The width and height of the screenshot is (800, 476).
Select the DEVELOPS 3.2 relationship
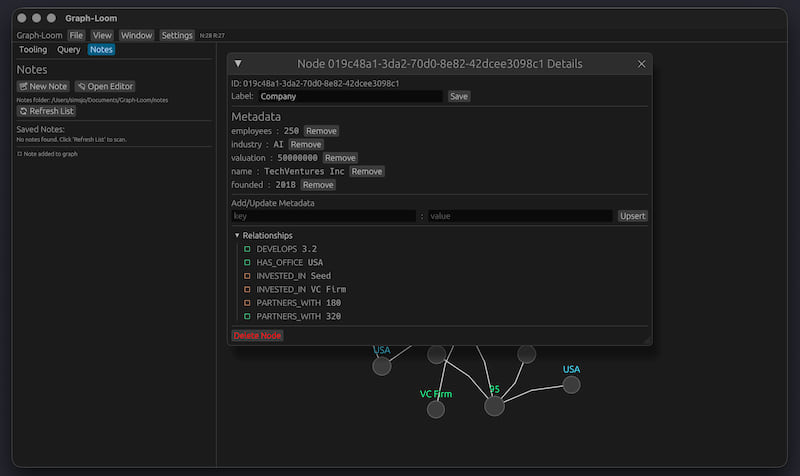(x=286, y=249)
